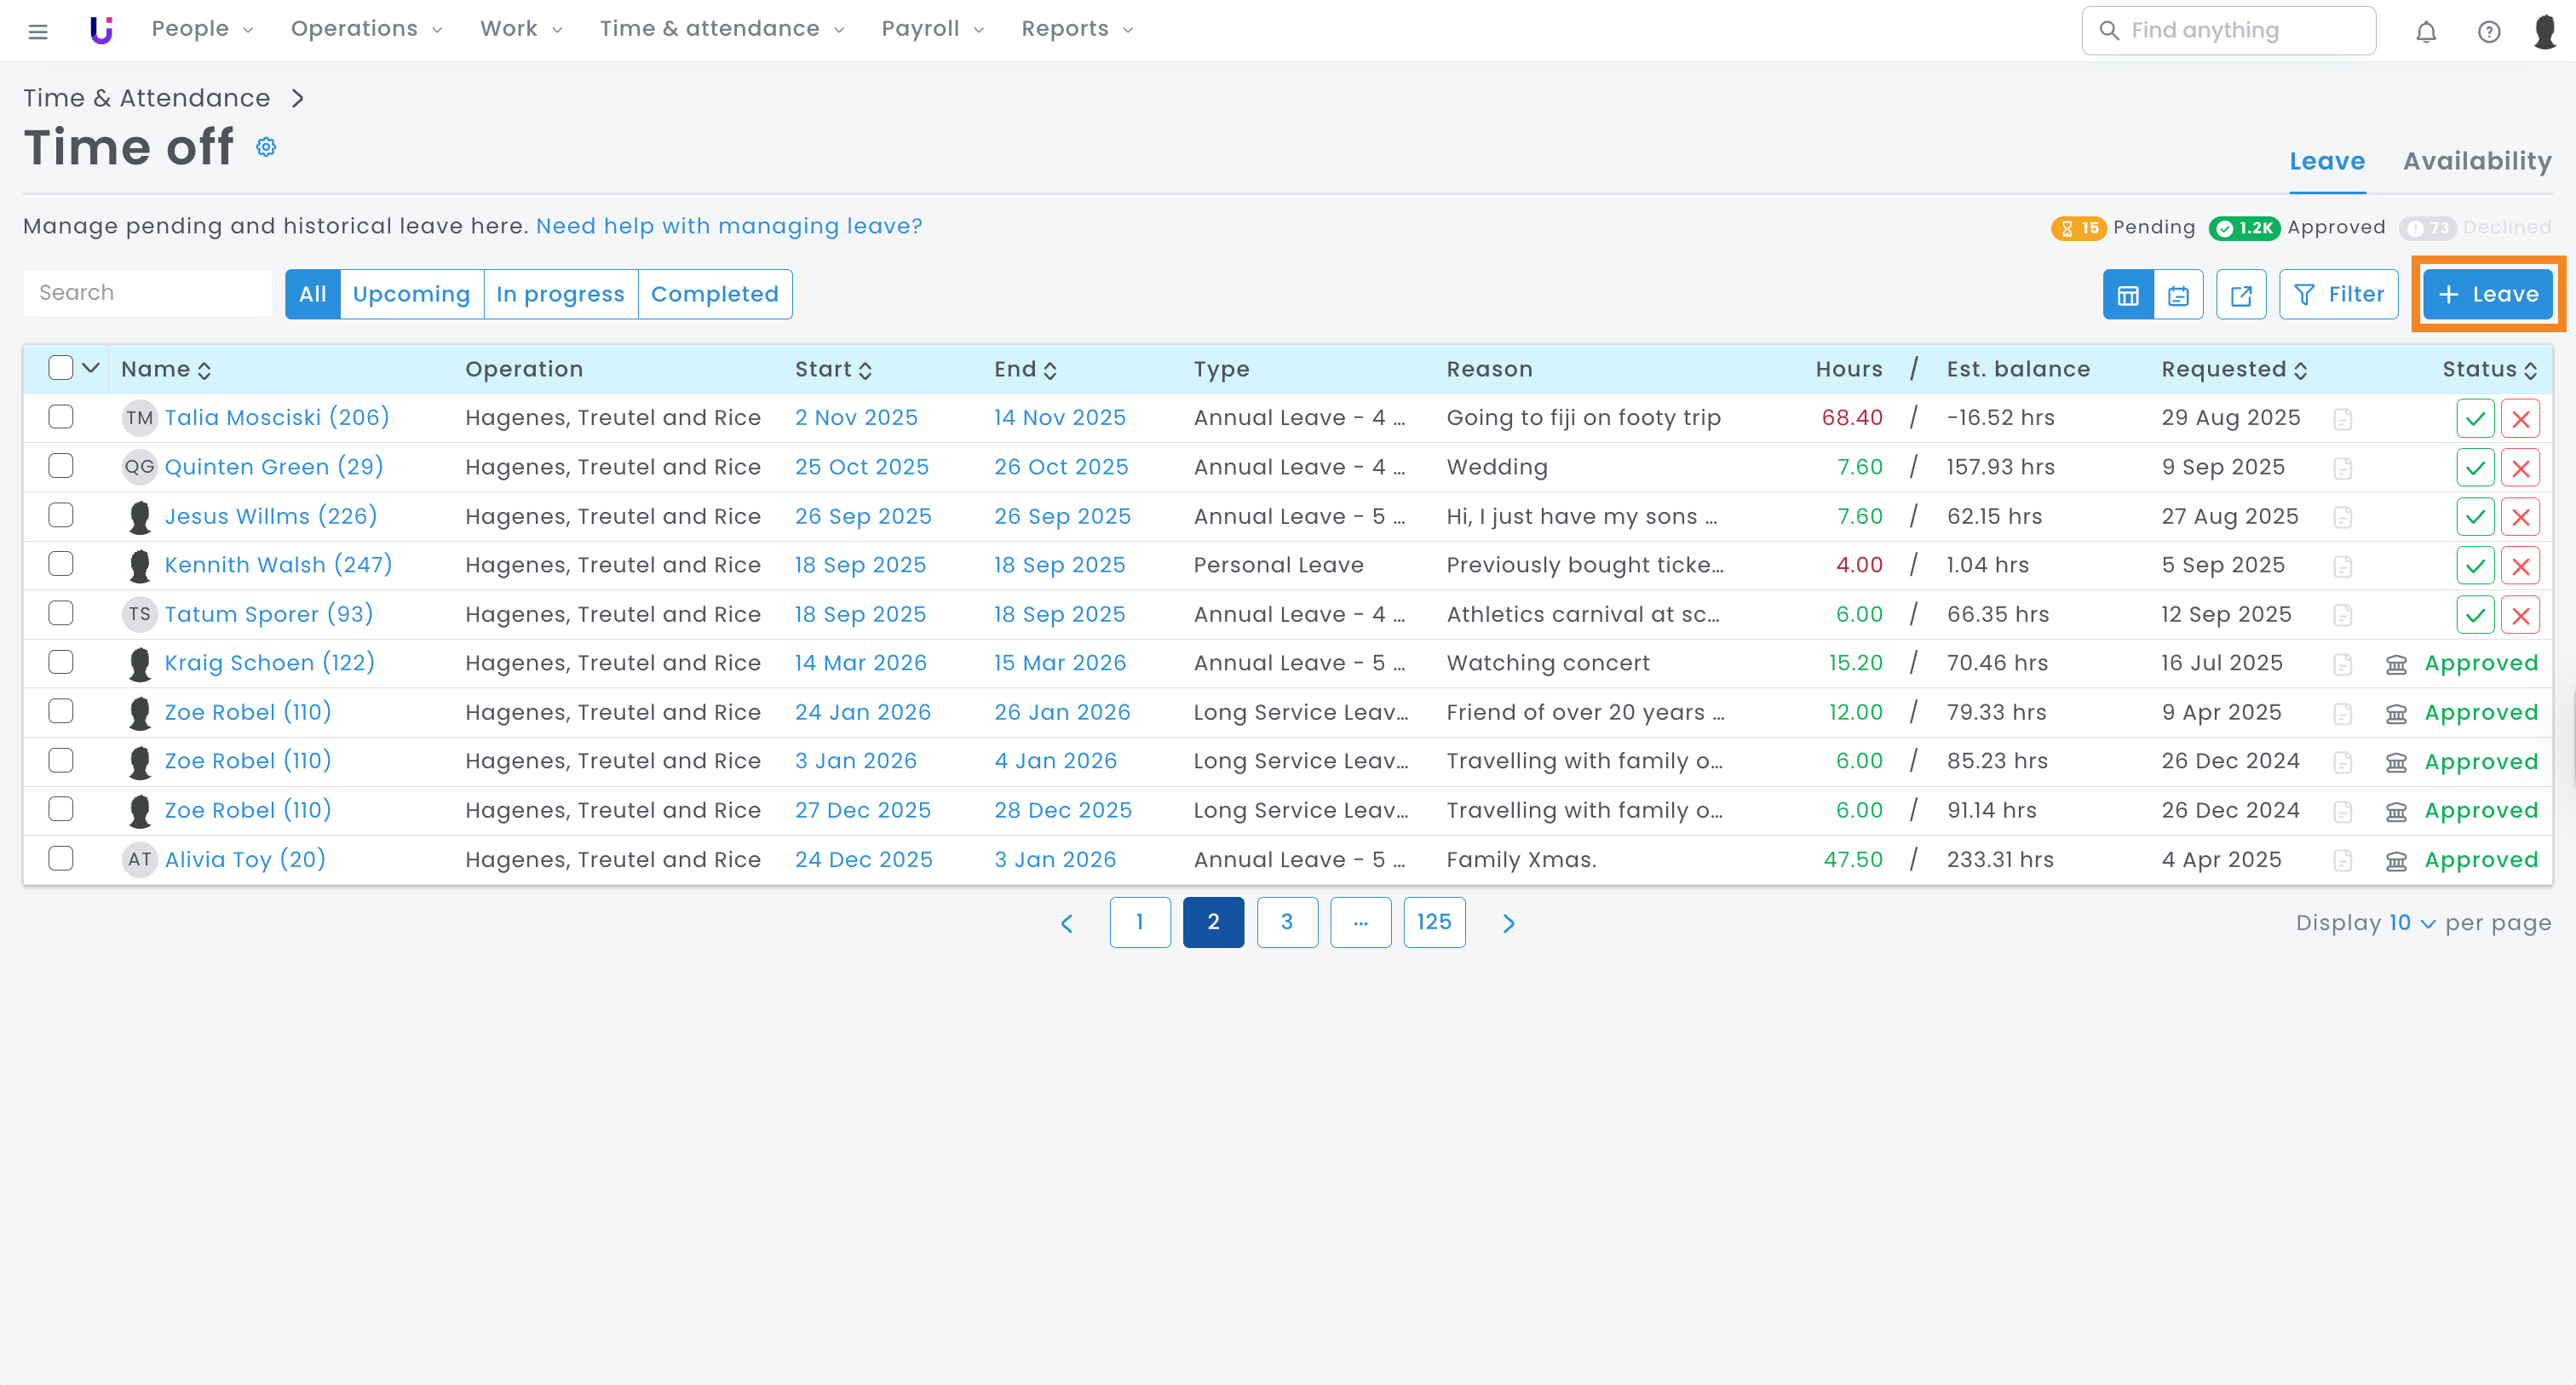The image size is (2576, 1385).
Task: Click the export leave icon
Action: point(2240,295)
